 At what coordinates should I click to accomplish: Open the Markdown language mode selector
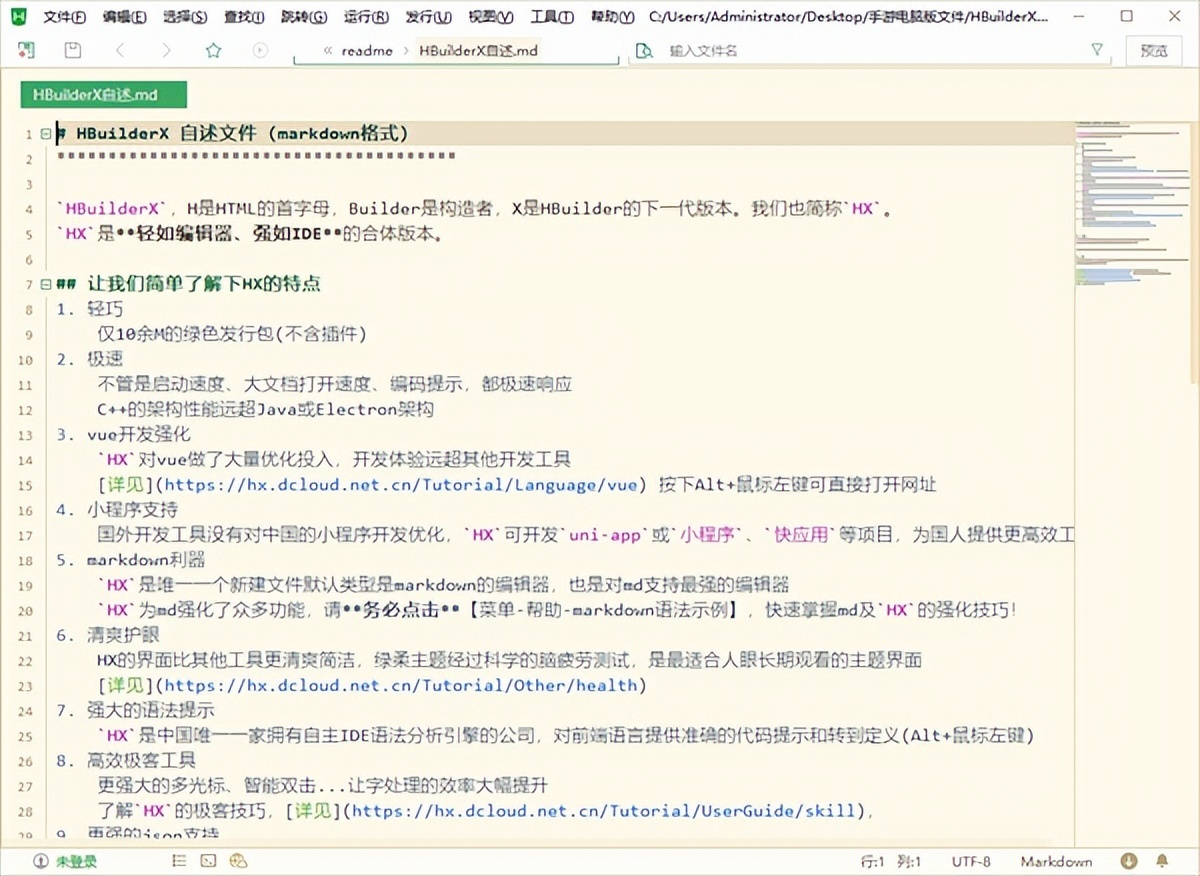coord(1056,861)
